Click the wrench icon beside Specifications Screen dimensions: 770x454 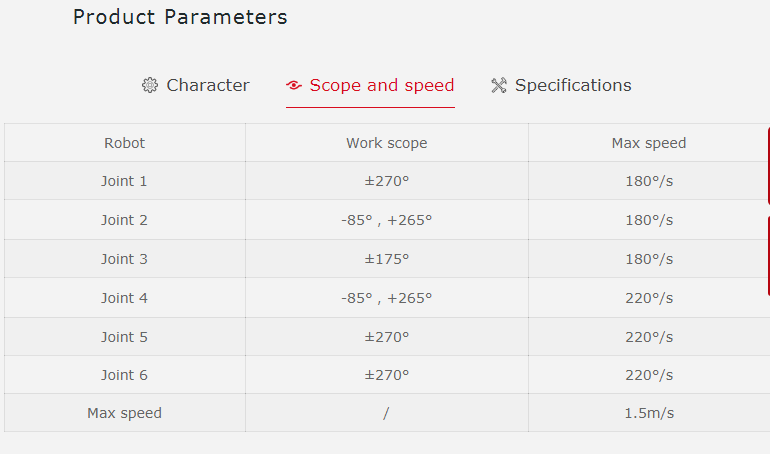[x=499, y=86]
